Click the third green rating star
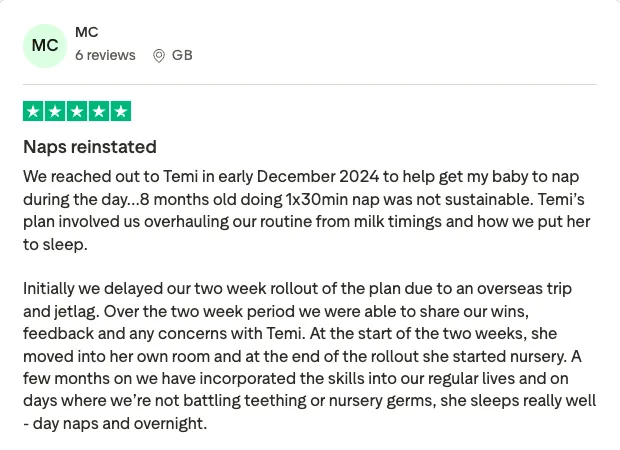Viewport: 620px width, 450px height. 77,111
